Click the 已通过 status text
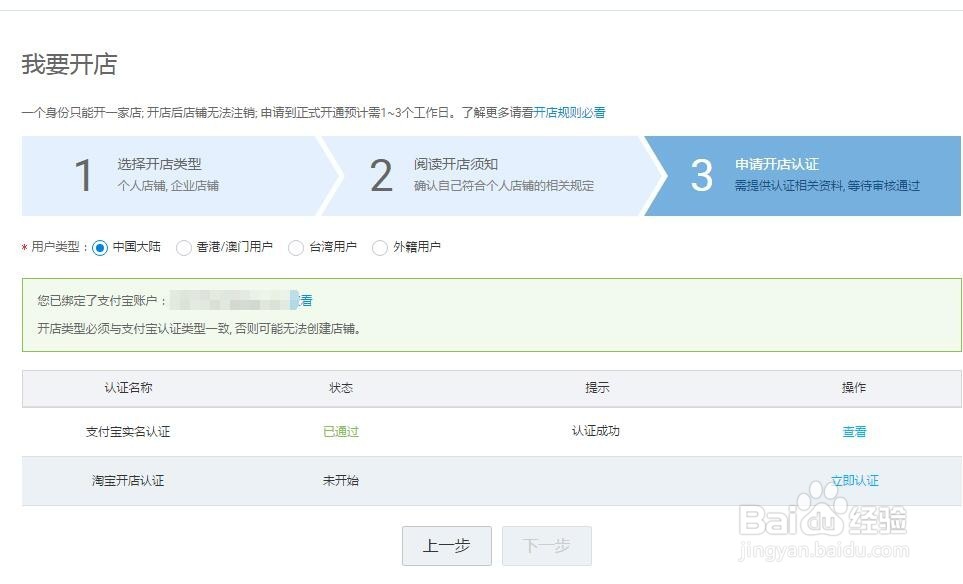This screenshot has width=963, height=584. (341, 432)
